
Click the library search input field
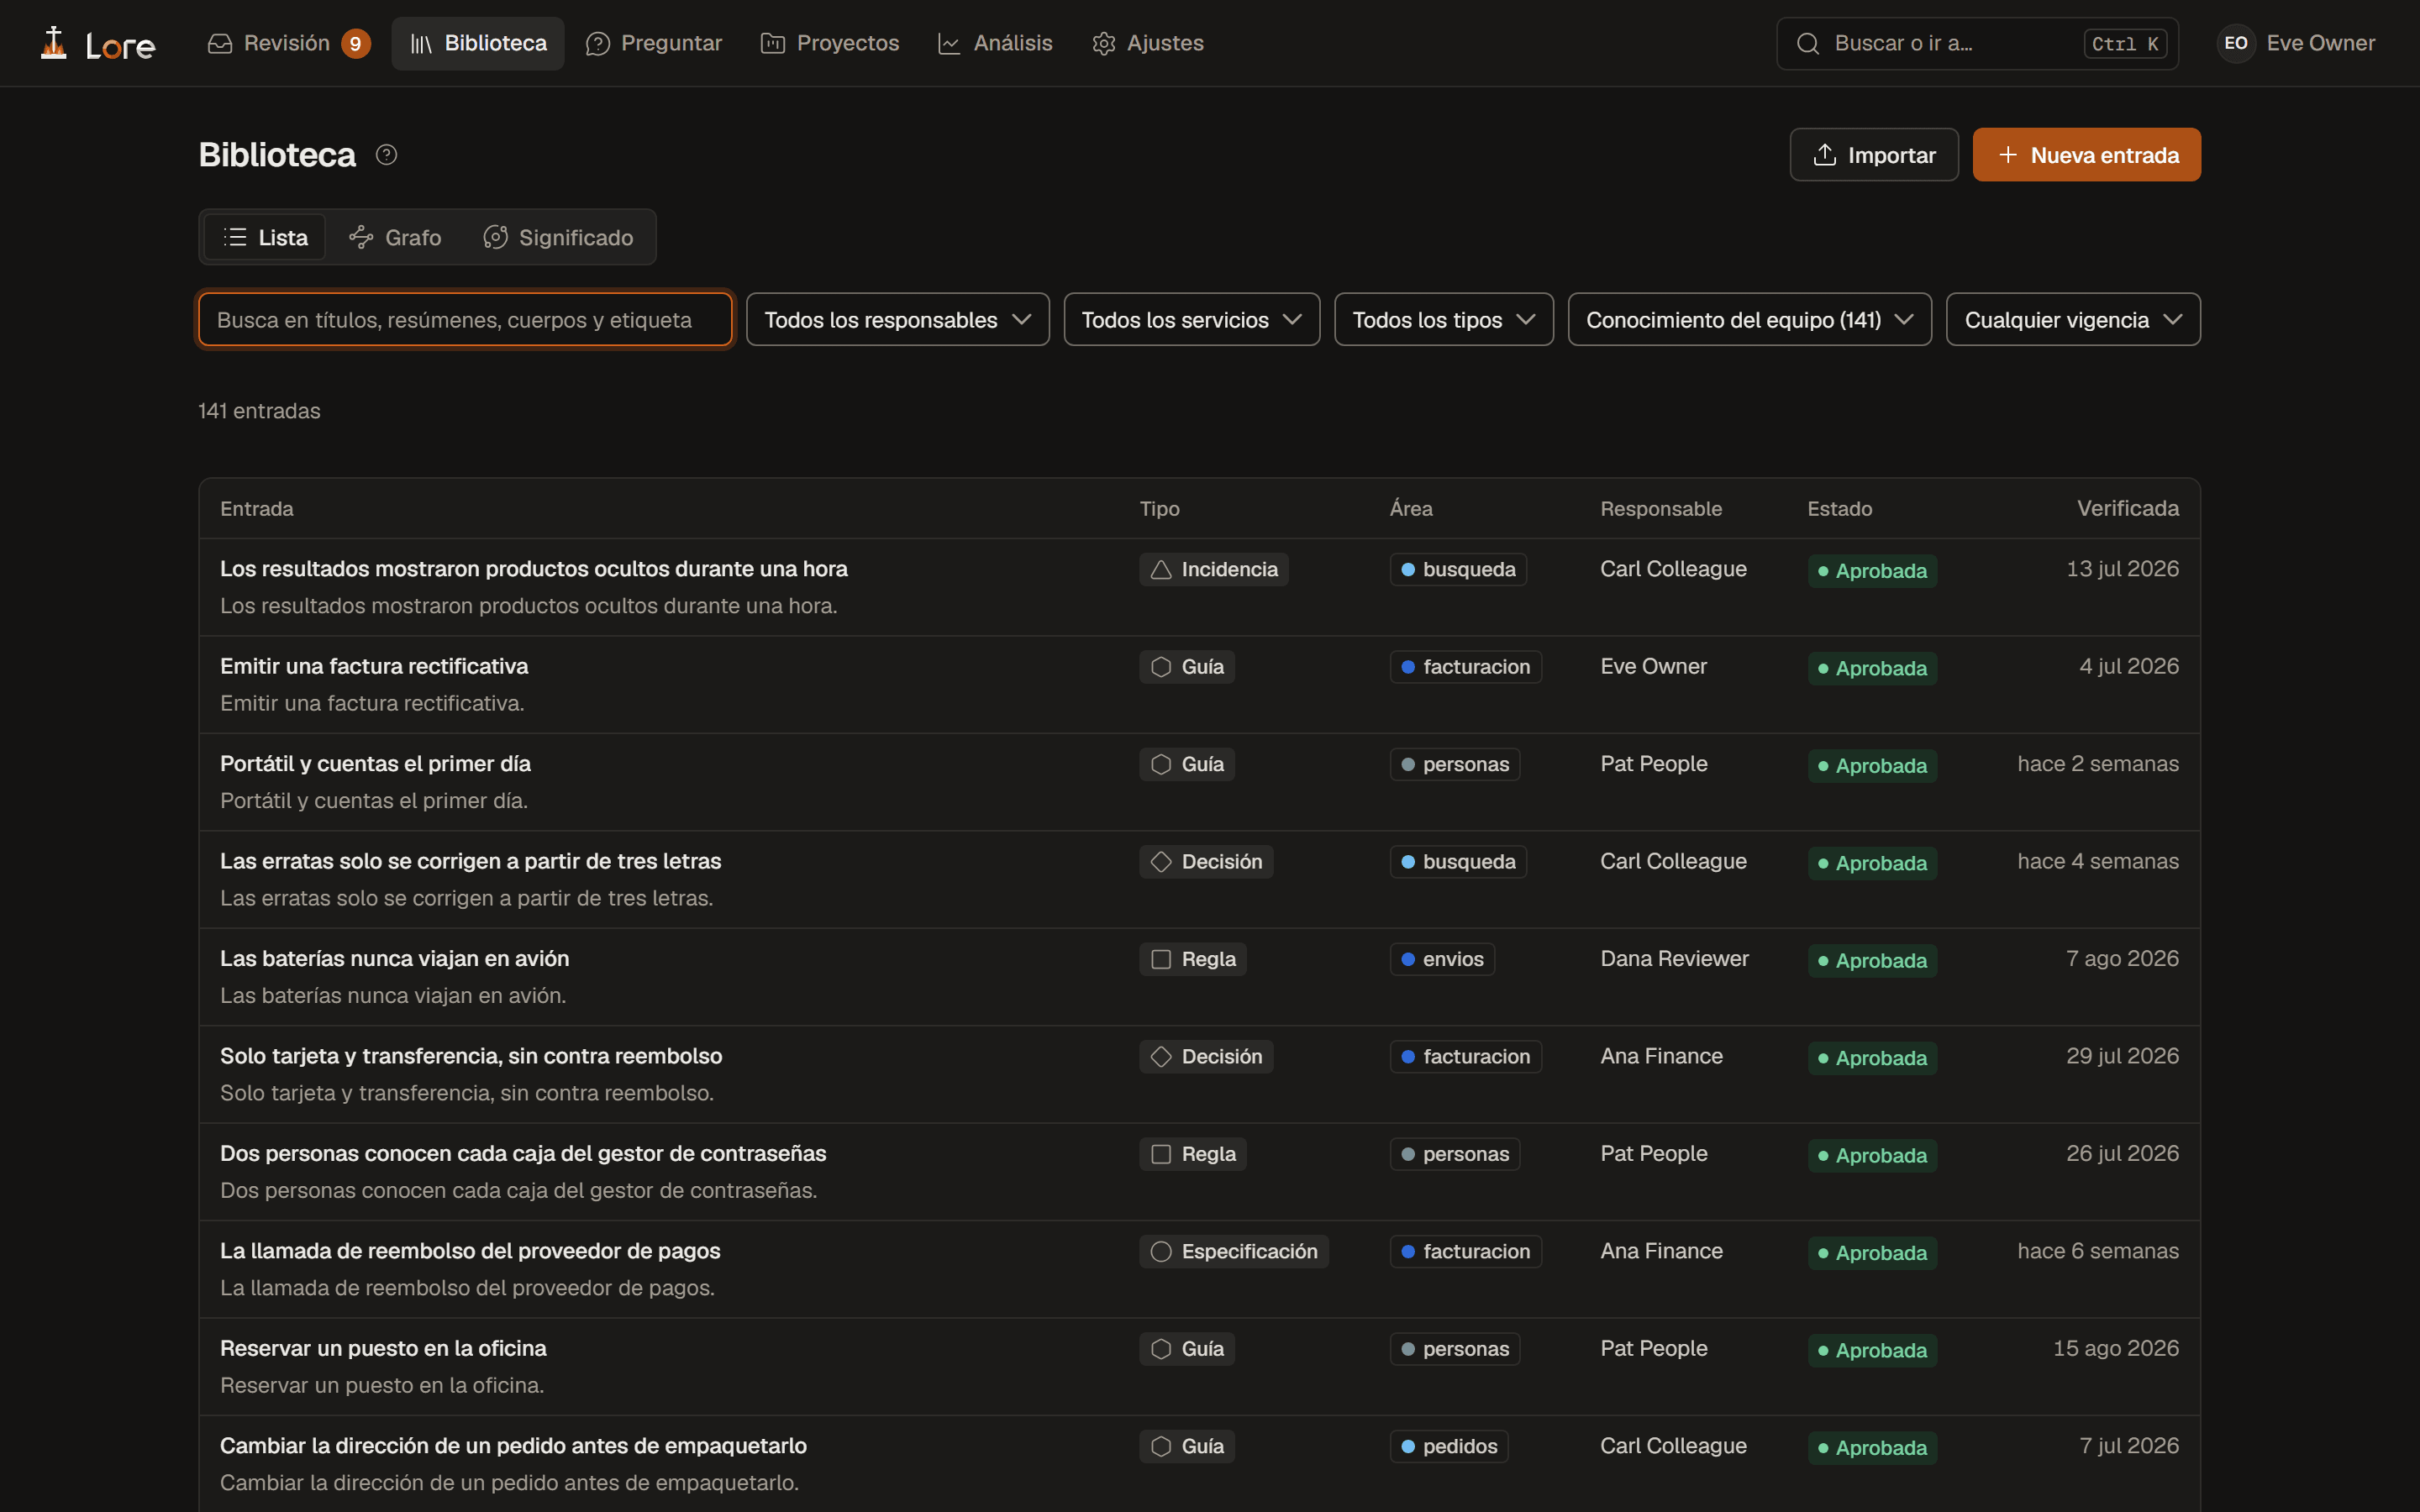(465, 320)
